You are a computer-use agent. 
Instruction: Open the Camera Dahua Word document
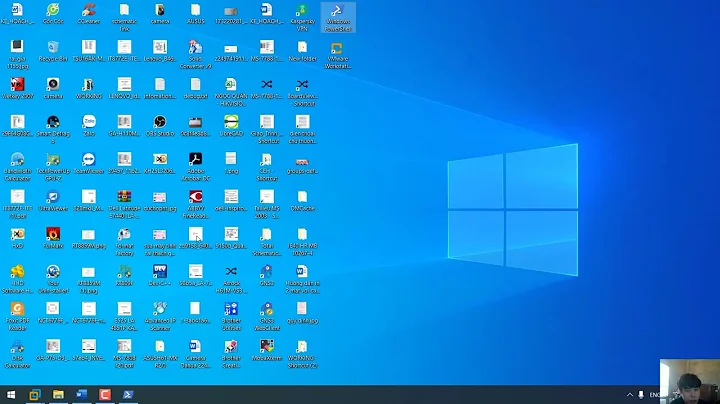tap(195, 354)
